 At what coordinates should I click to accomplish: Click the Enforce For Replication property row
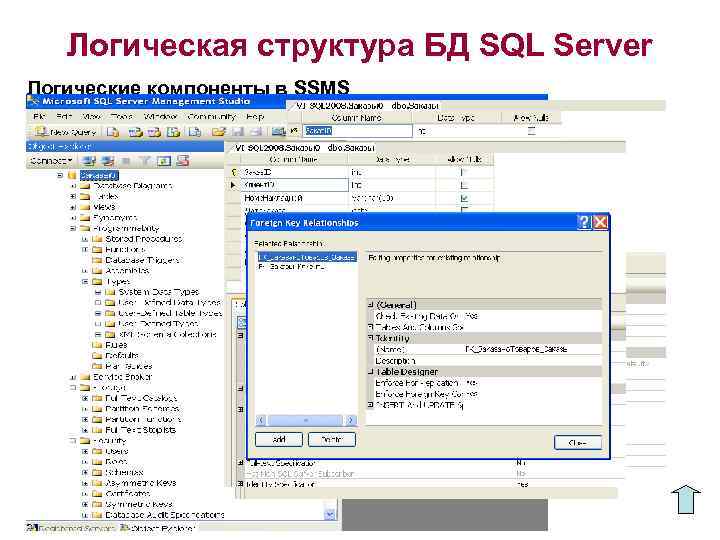tap(486, 383)
